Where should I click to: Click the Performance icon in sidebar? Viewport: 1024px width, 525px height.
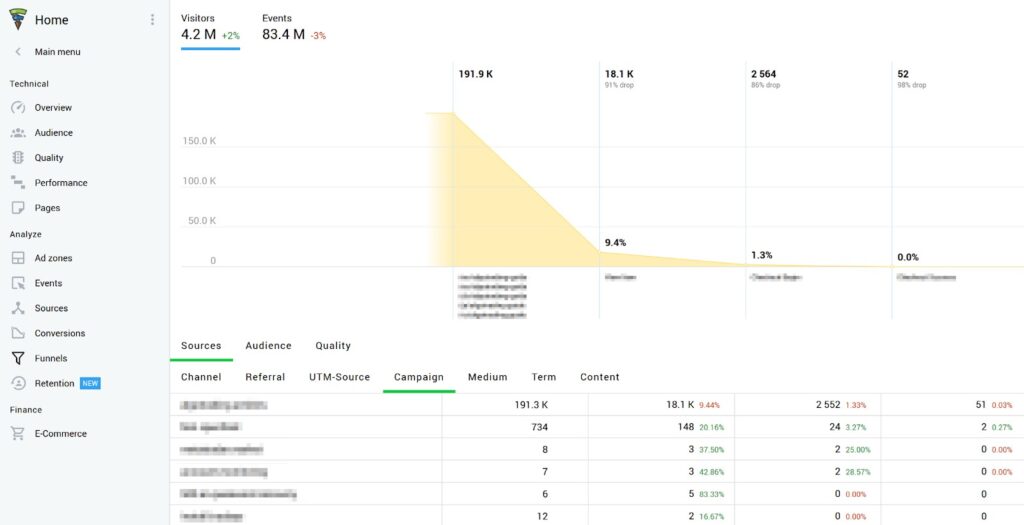[17, 183]
